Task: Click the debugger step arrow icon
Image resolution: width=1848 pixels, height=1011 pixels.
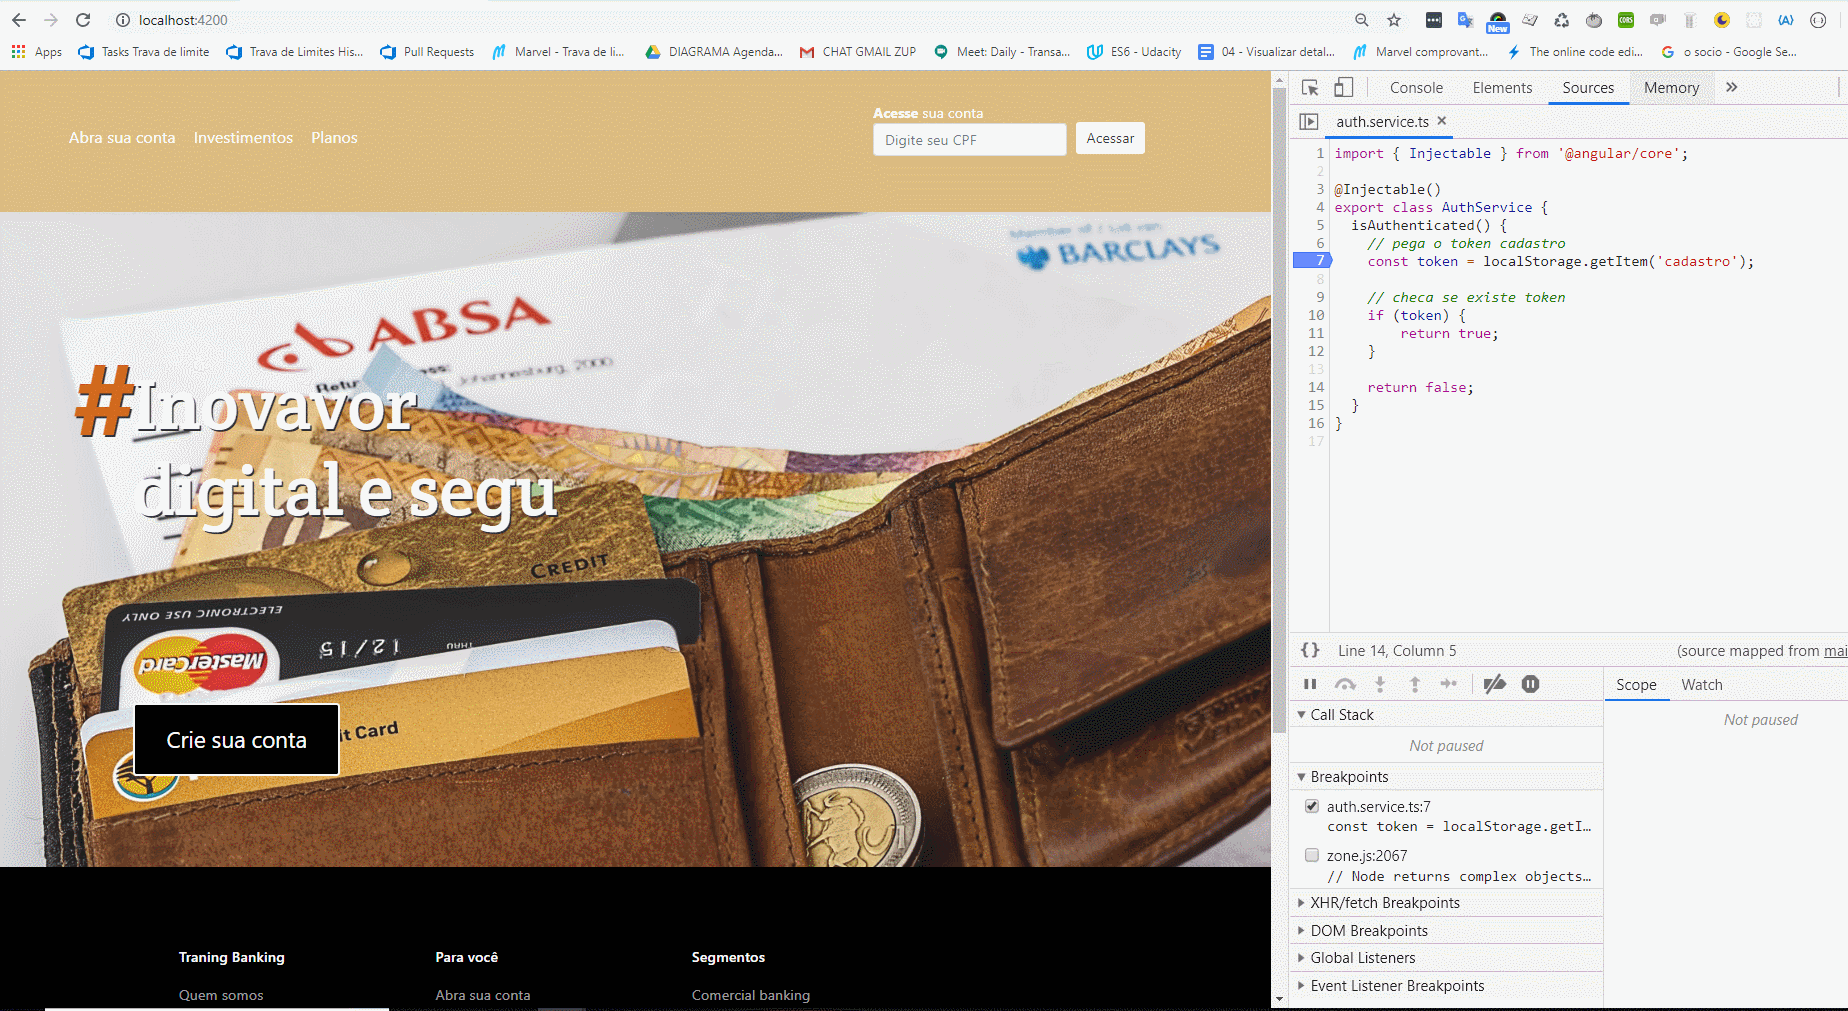Action: point(1449,684)
